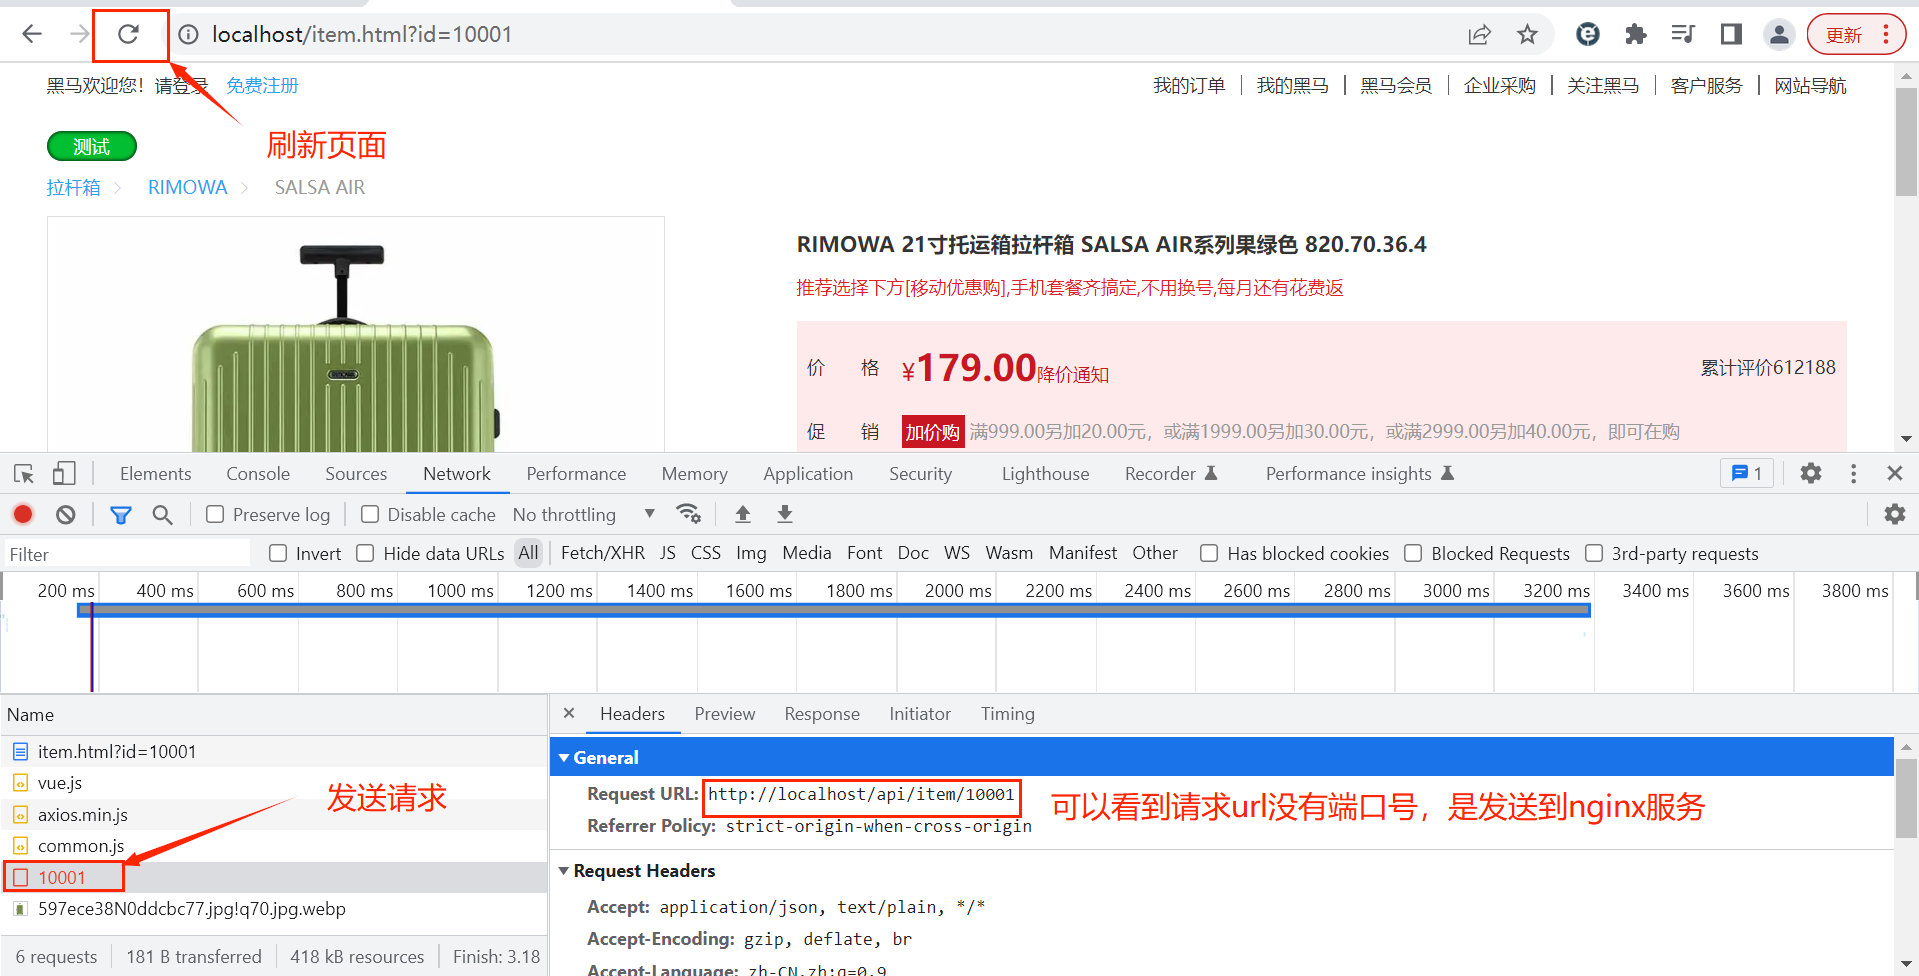Check Blocked Requests checkbox
This screenshot has width=1919, height=976.
click(1413, 553)
